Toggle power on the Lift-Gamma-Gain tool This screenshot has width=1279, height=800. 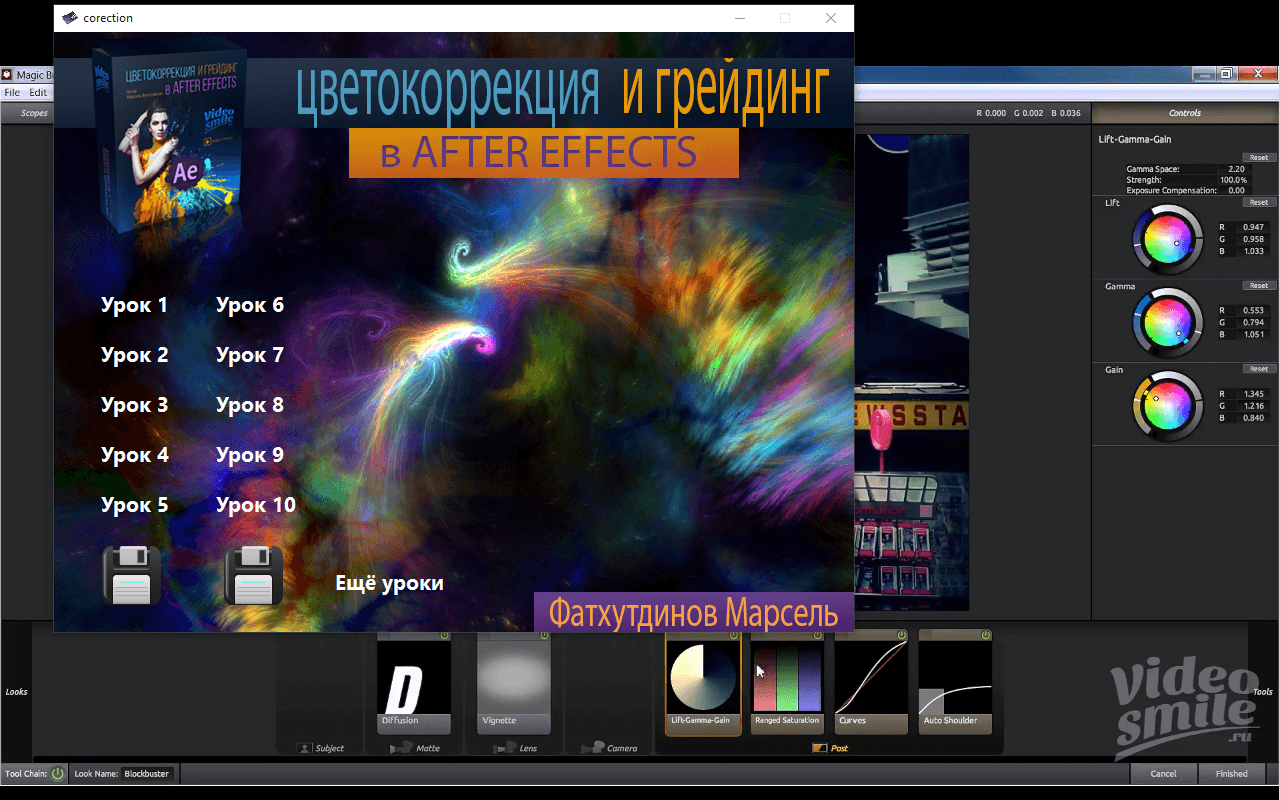[x=734, y=635]
